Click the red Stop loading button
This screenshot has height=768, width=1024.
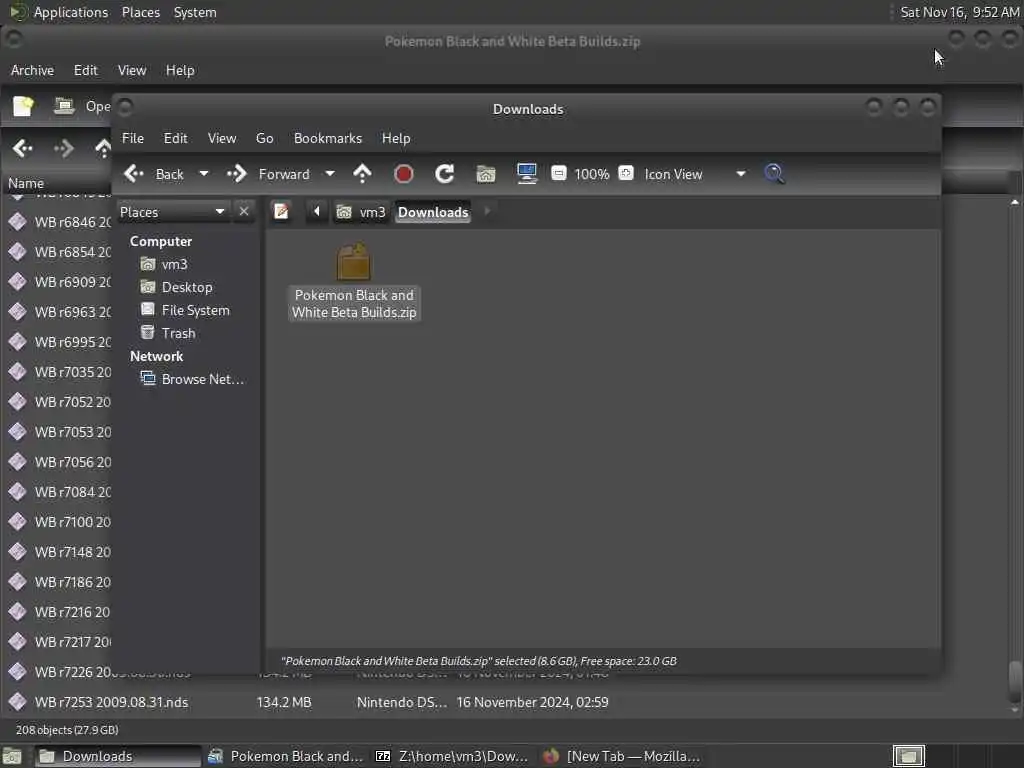tap(404, 174)
